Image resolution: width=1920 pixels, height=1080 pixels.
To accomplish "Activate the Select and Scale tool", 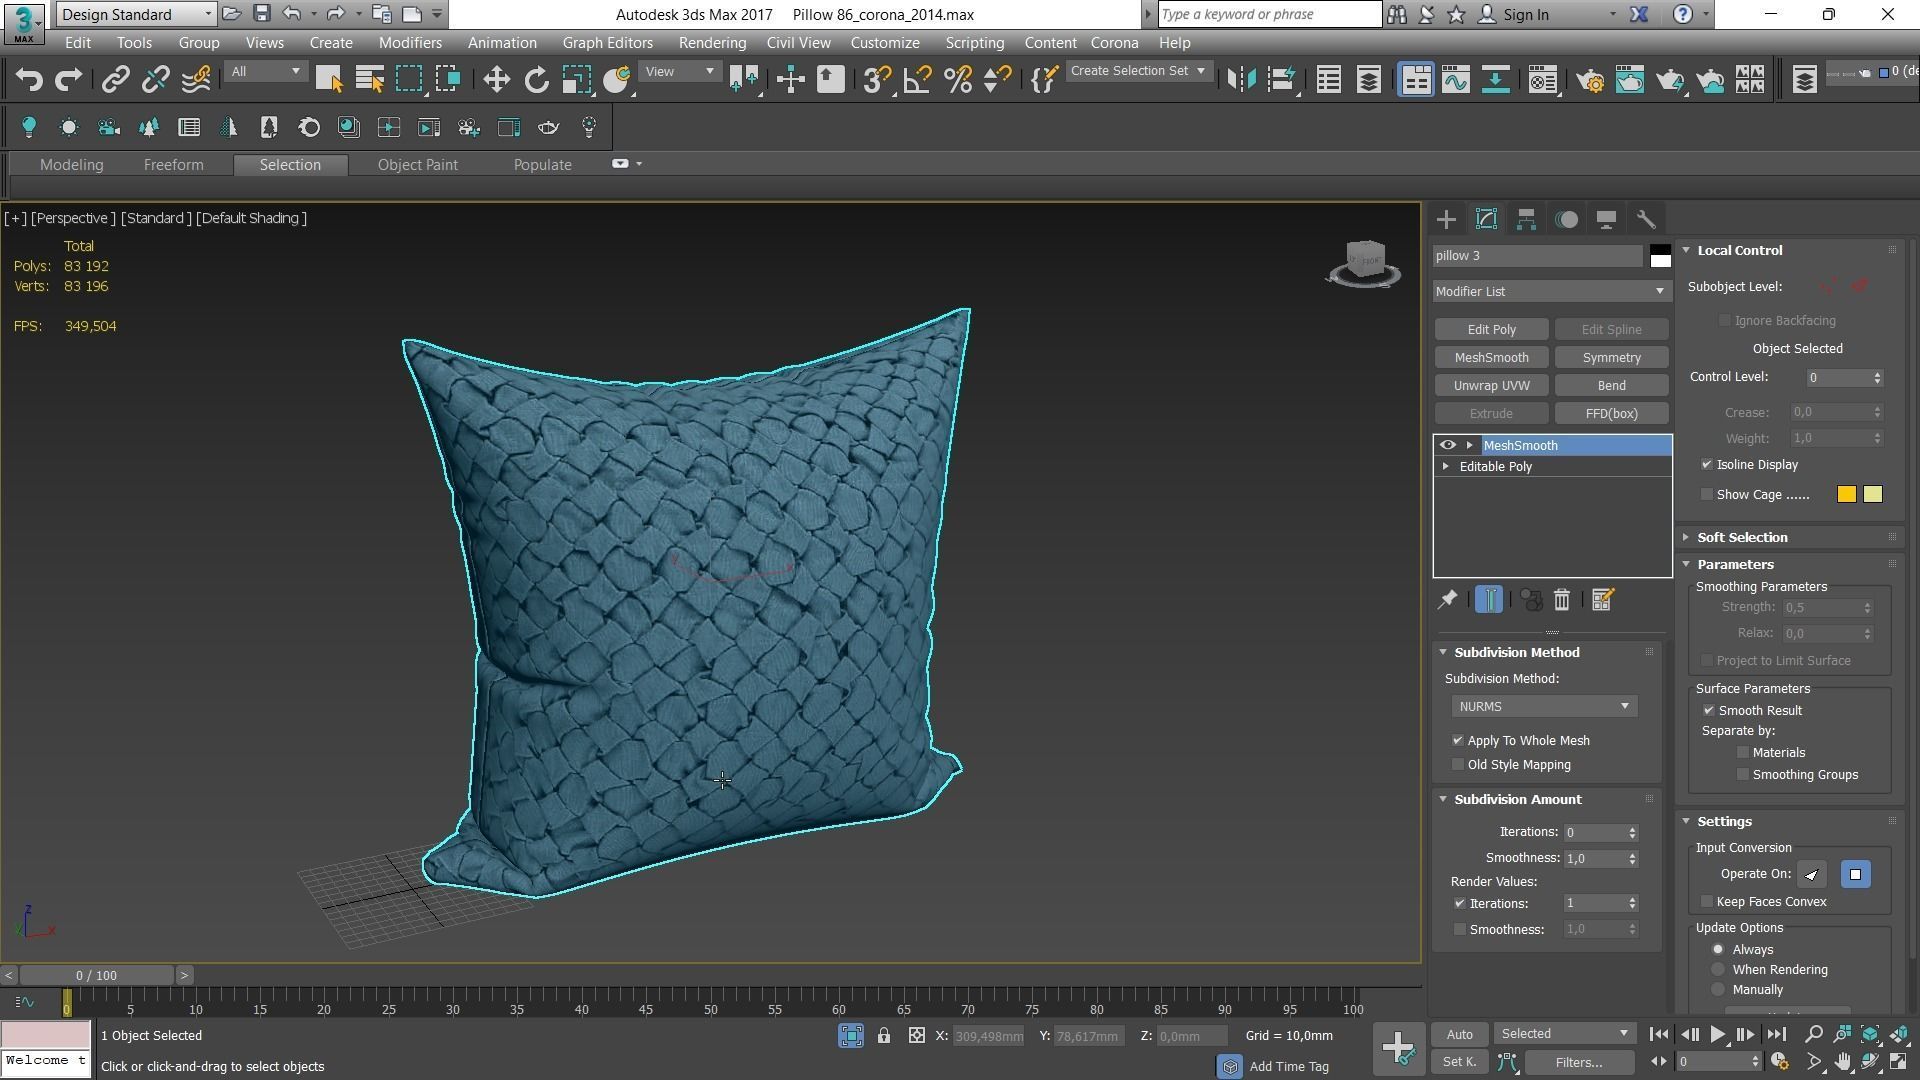I will (x=576, y=79).
